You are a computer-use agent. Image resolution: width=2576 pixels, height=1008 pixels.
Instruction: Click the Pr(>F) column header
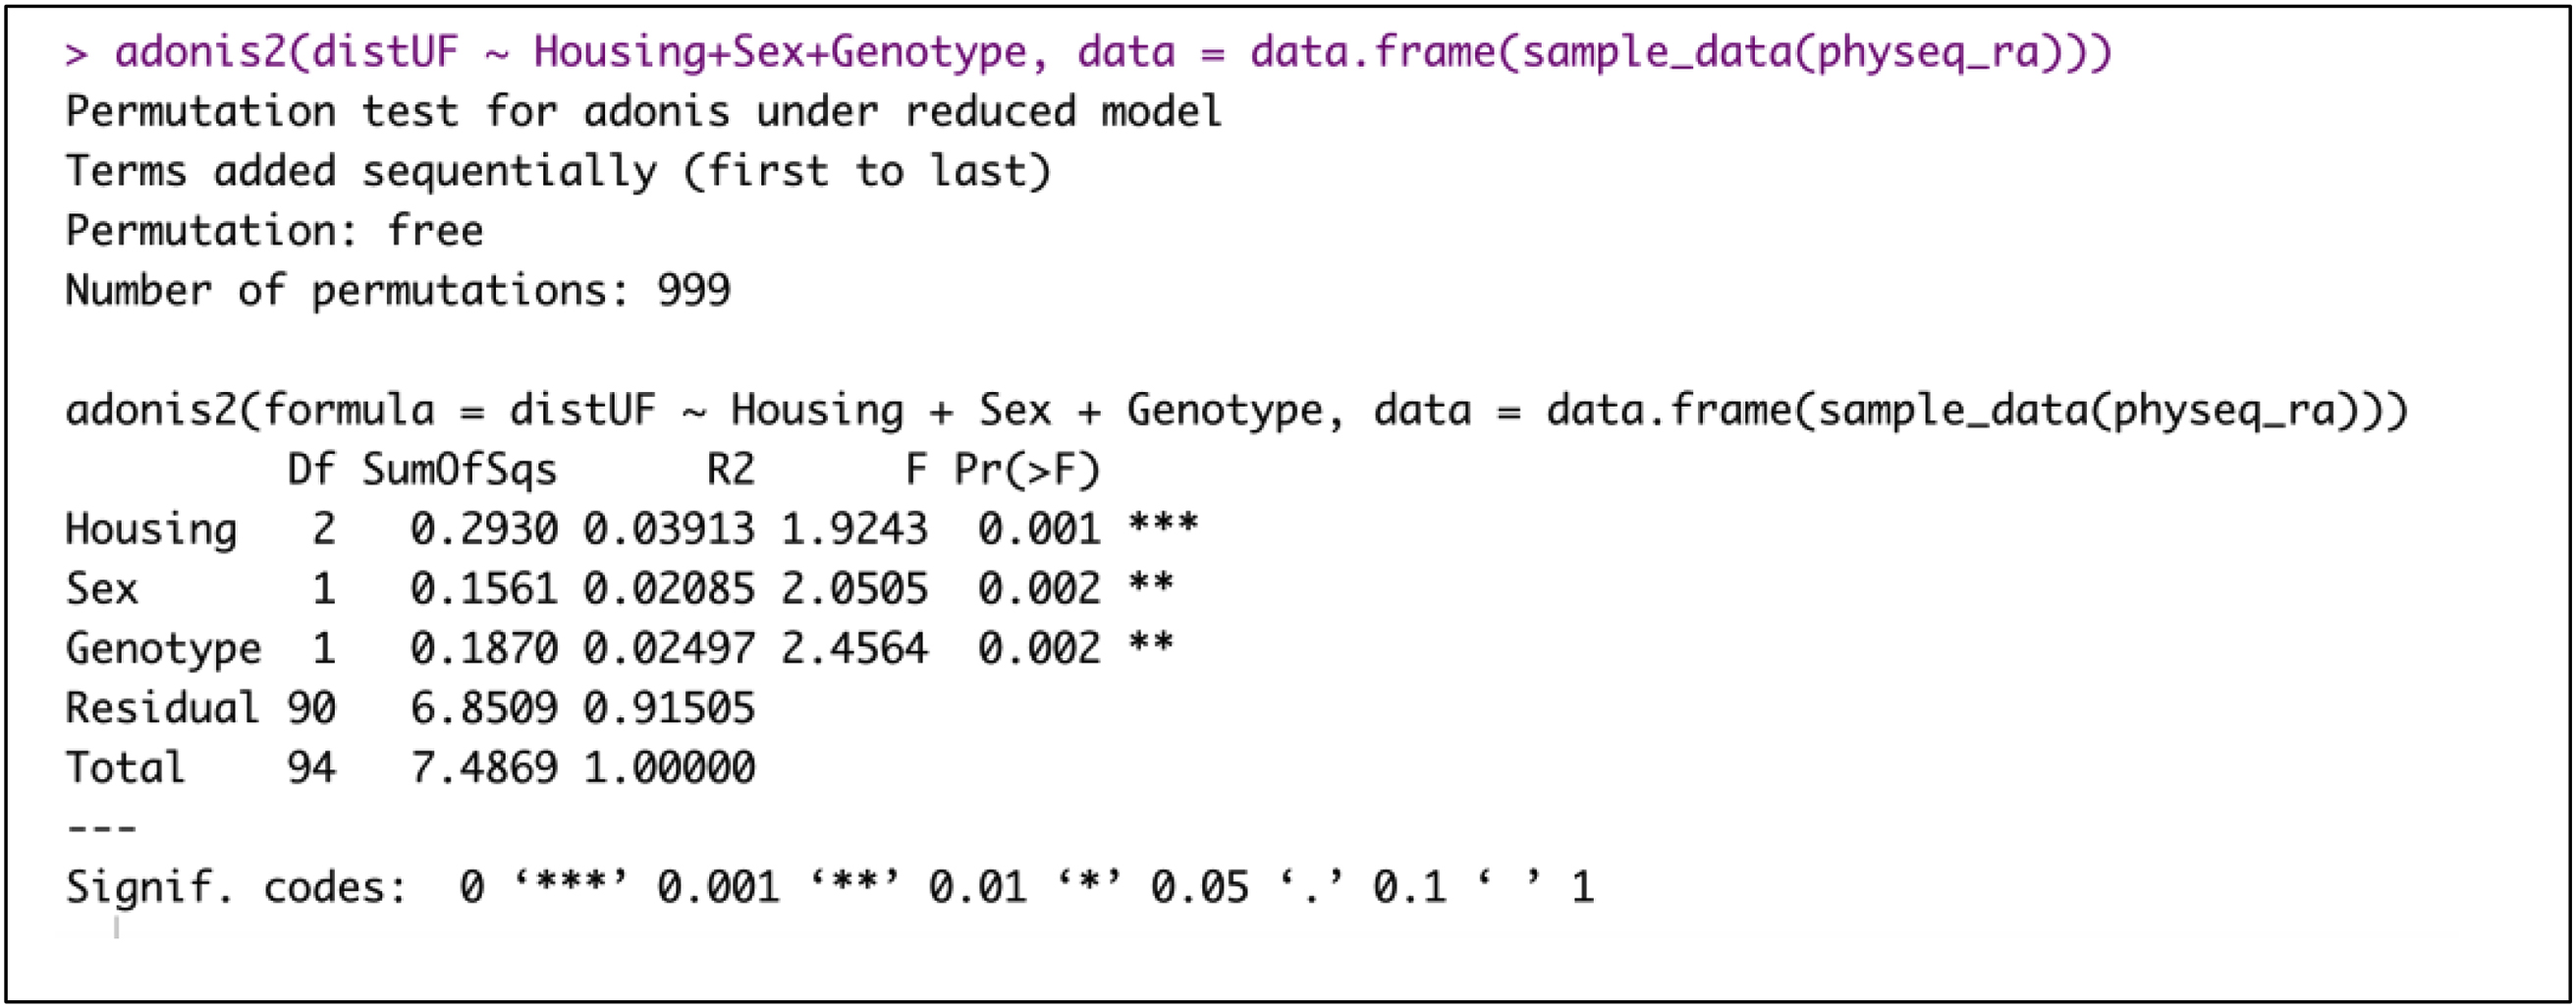pyautogui.click(x=1027, y=470)
